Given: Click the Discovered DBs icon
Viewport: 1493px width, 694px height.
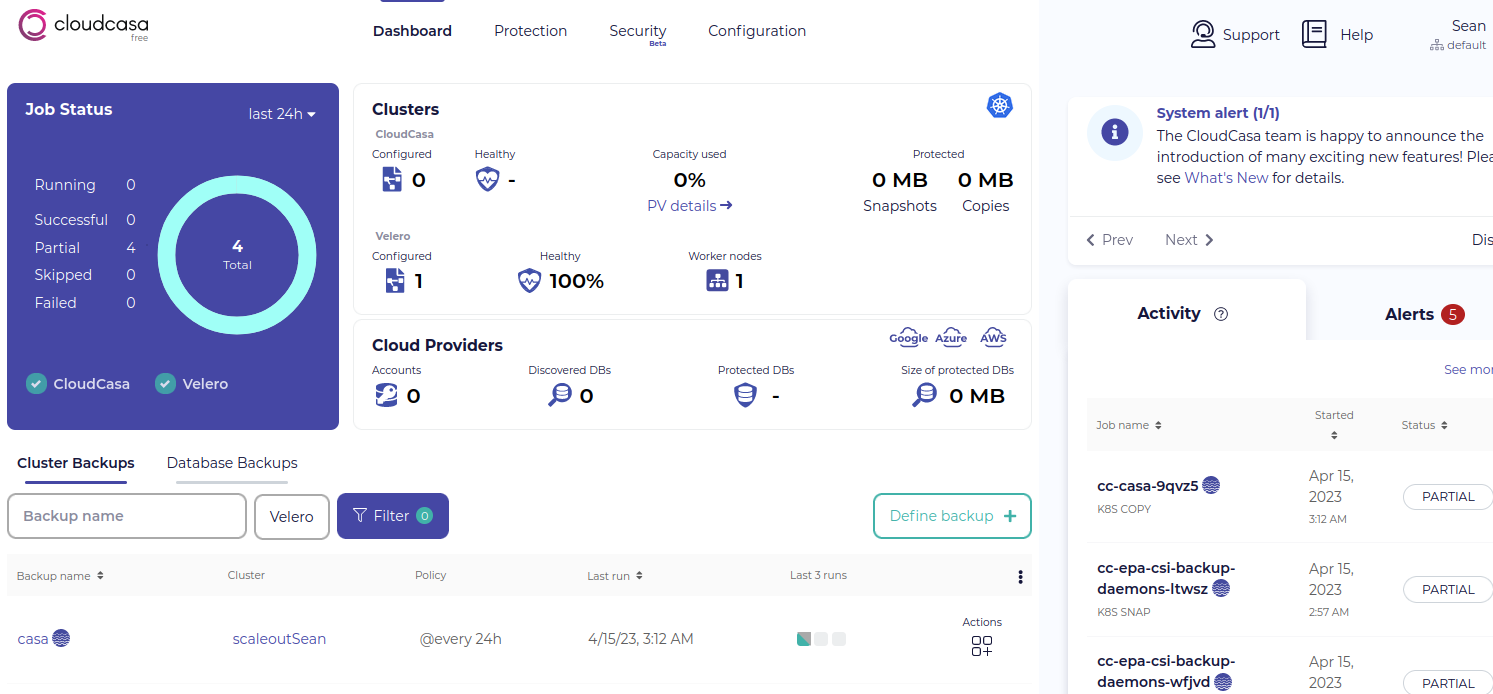Looking at the screenshot, I should coord(560,396).
